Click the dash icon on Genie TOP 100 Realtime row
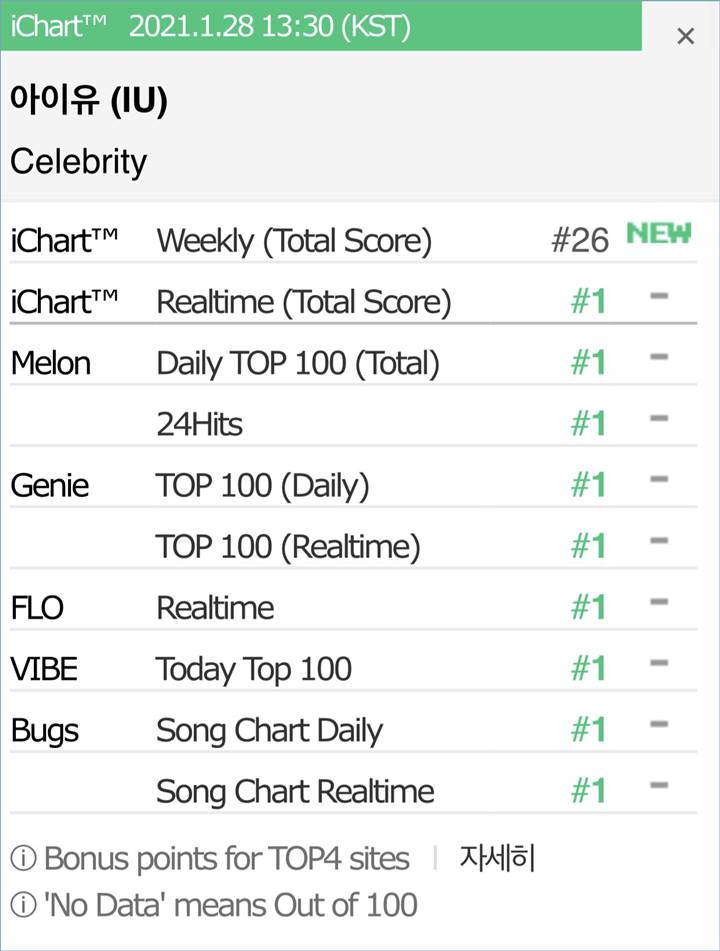This screenshot has width=720, height=951. (657, 540)
